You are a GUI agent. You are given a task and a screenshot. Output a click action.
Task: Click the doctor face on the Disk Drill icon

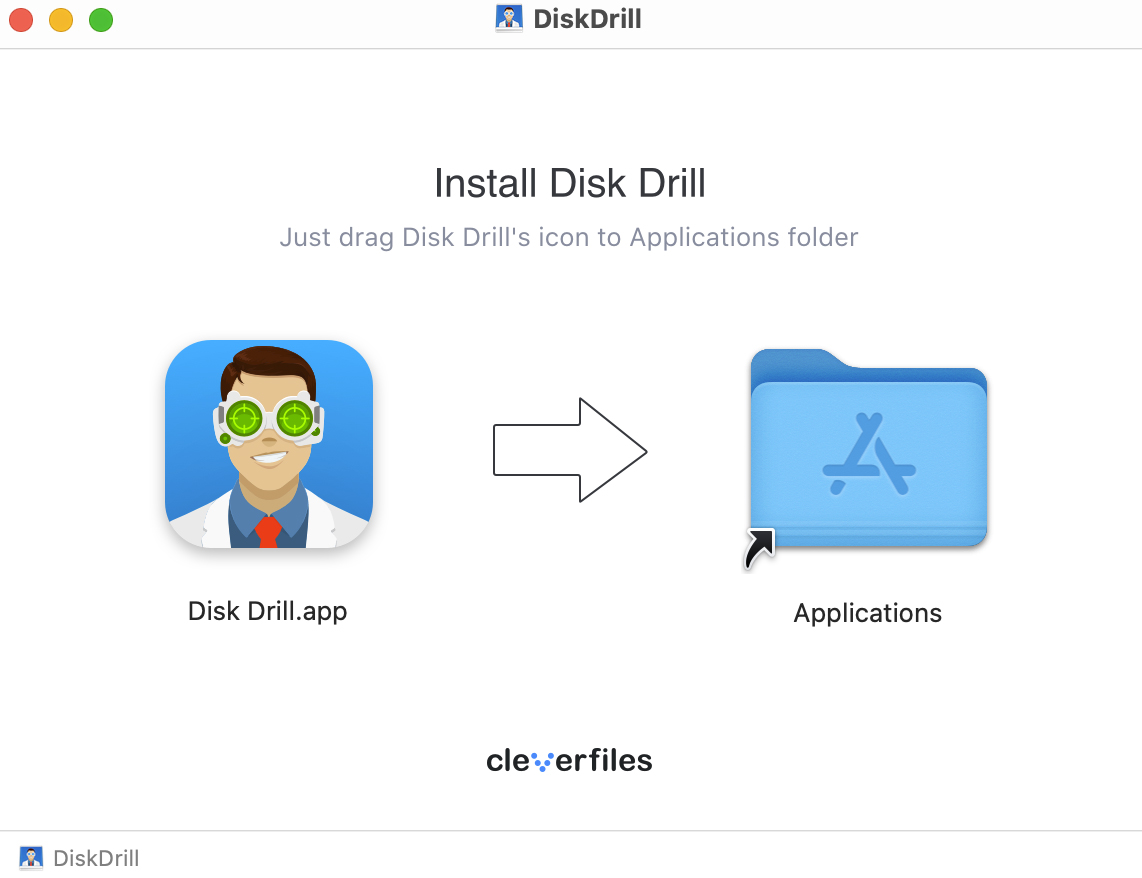point(268,430)
